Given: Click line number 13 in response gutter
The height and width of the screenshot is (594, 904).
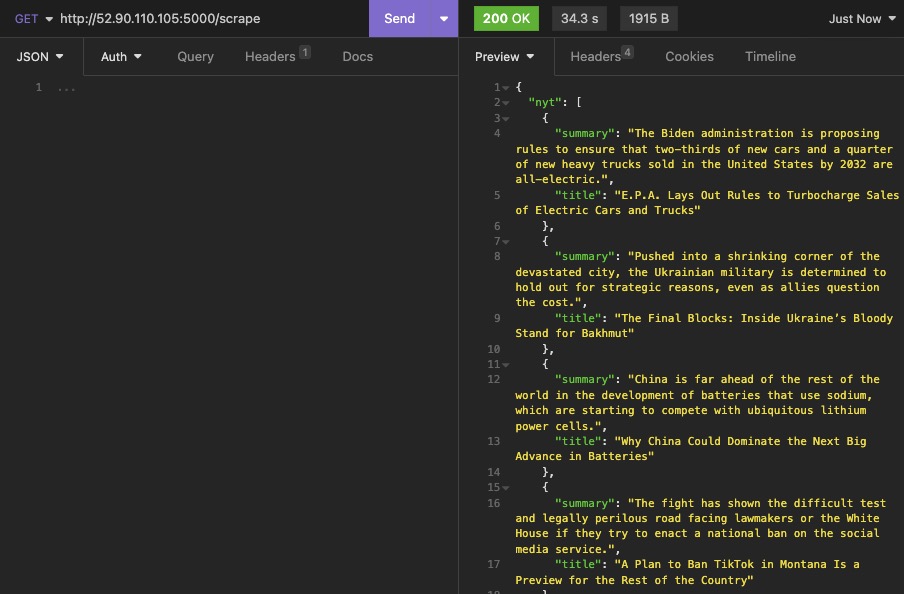Looking at the screenshot, I should 494,441.
